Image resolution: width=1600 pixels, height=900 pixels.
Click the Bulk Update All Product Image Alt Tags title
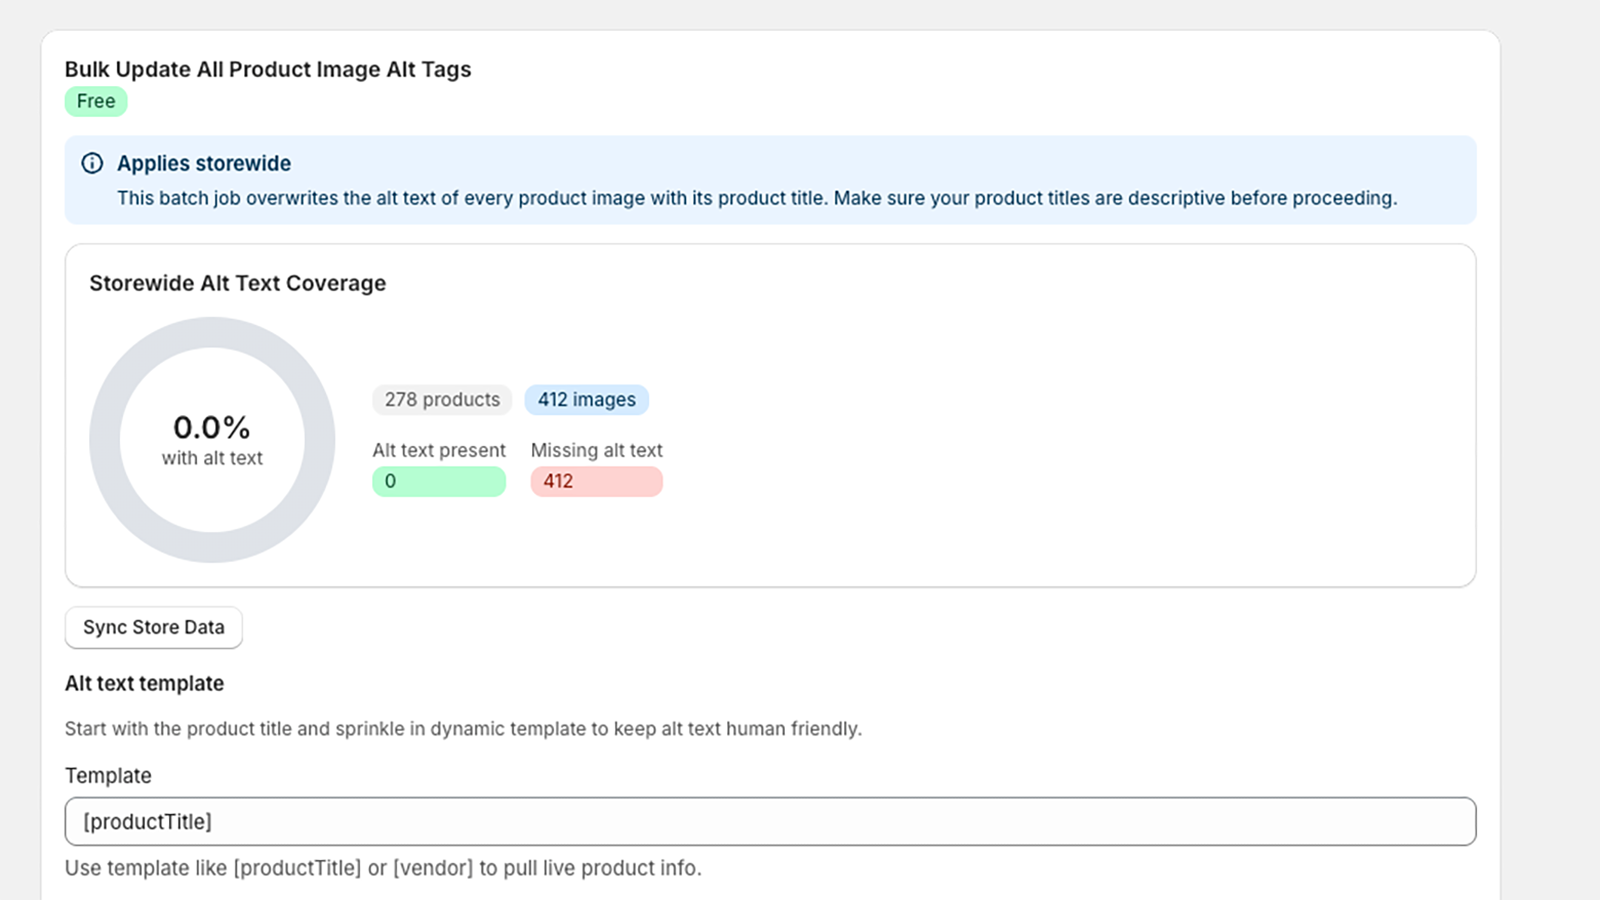coord(268,69)
